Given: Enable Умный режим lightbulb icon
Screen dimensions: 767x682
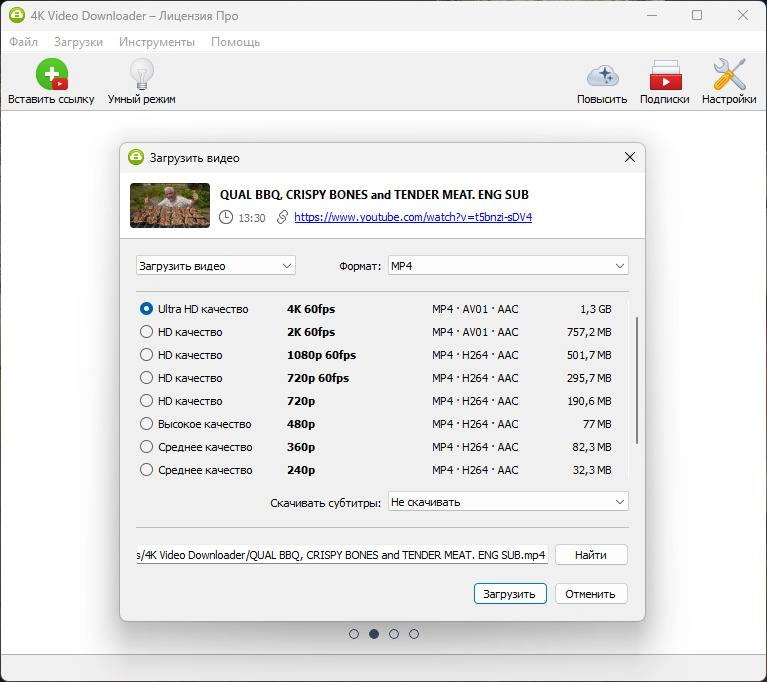Looking at the screenshot, I should click(x=142, y=74).
